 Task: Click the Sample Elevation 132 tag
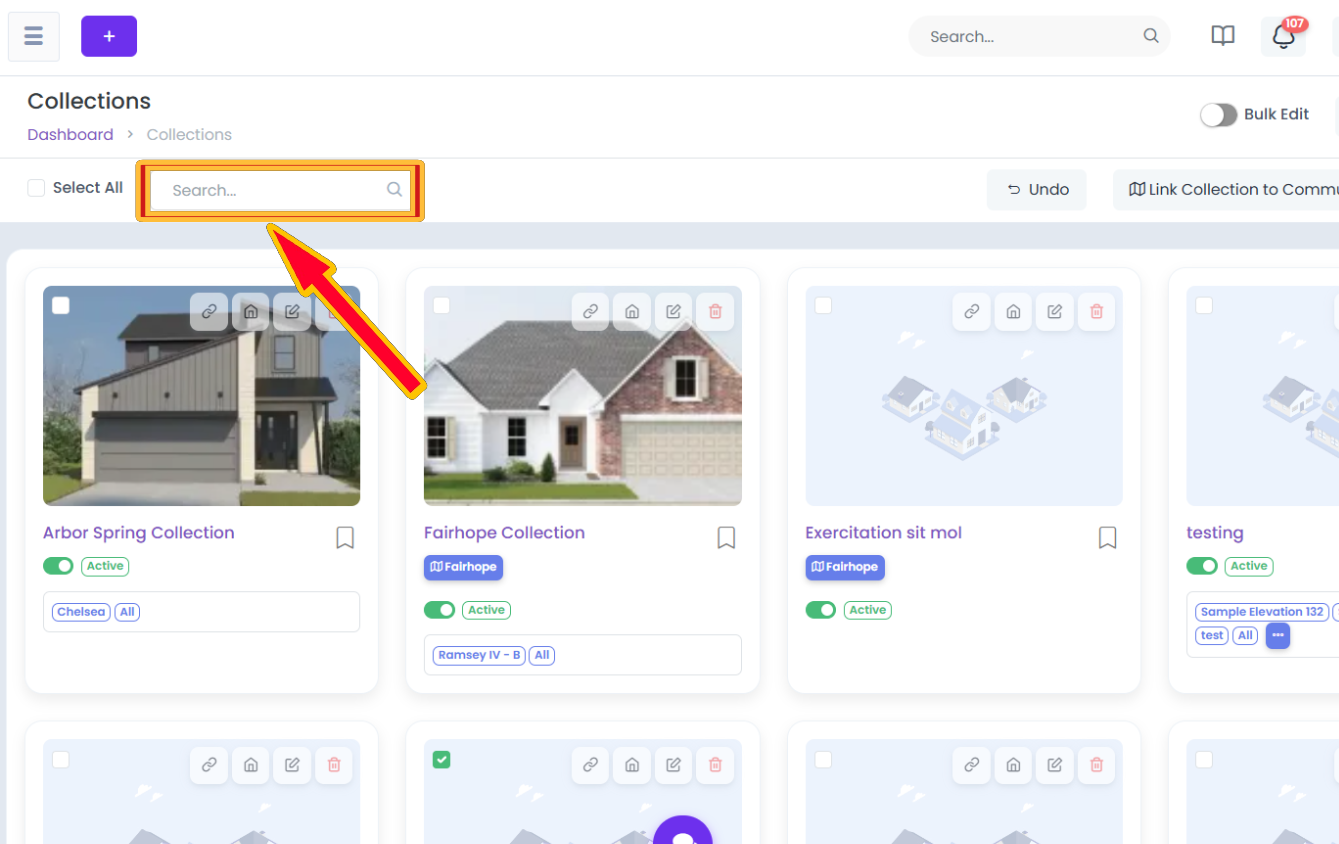click(1262, 612)
